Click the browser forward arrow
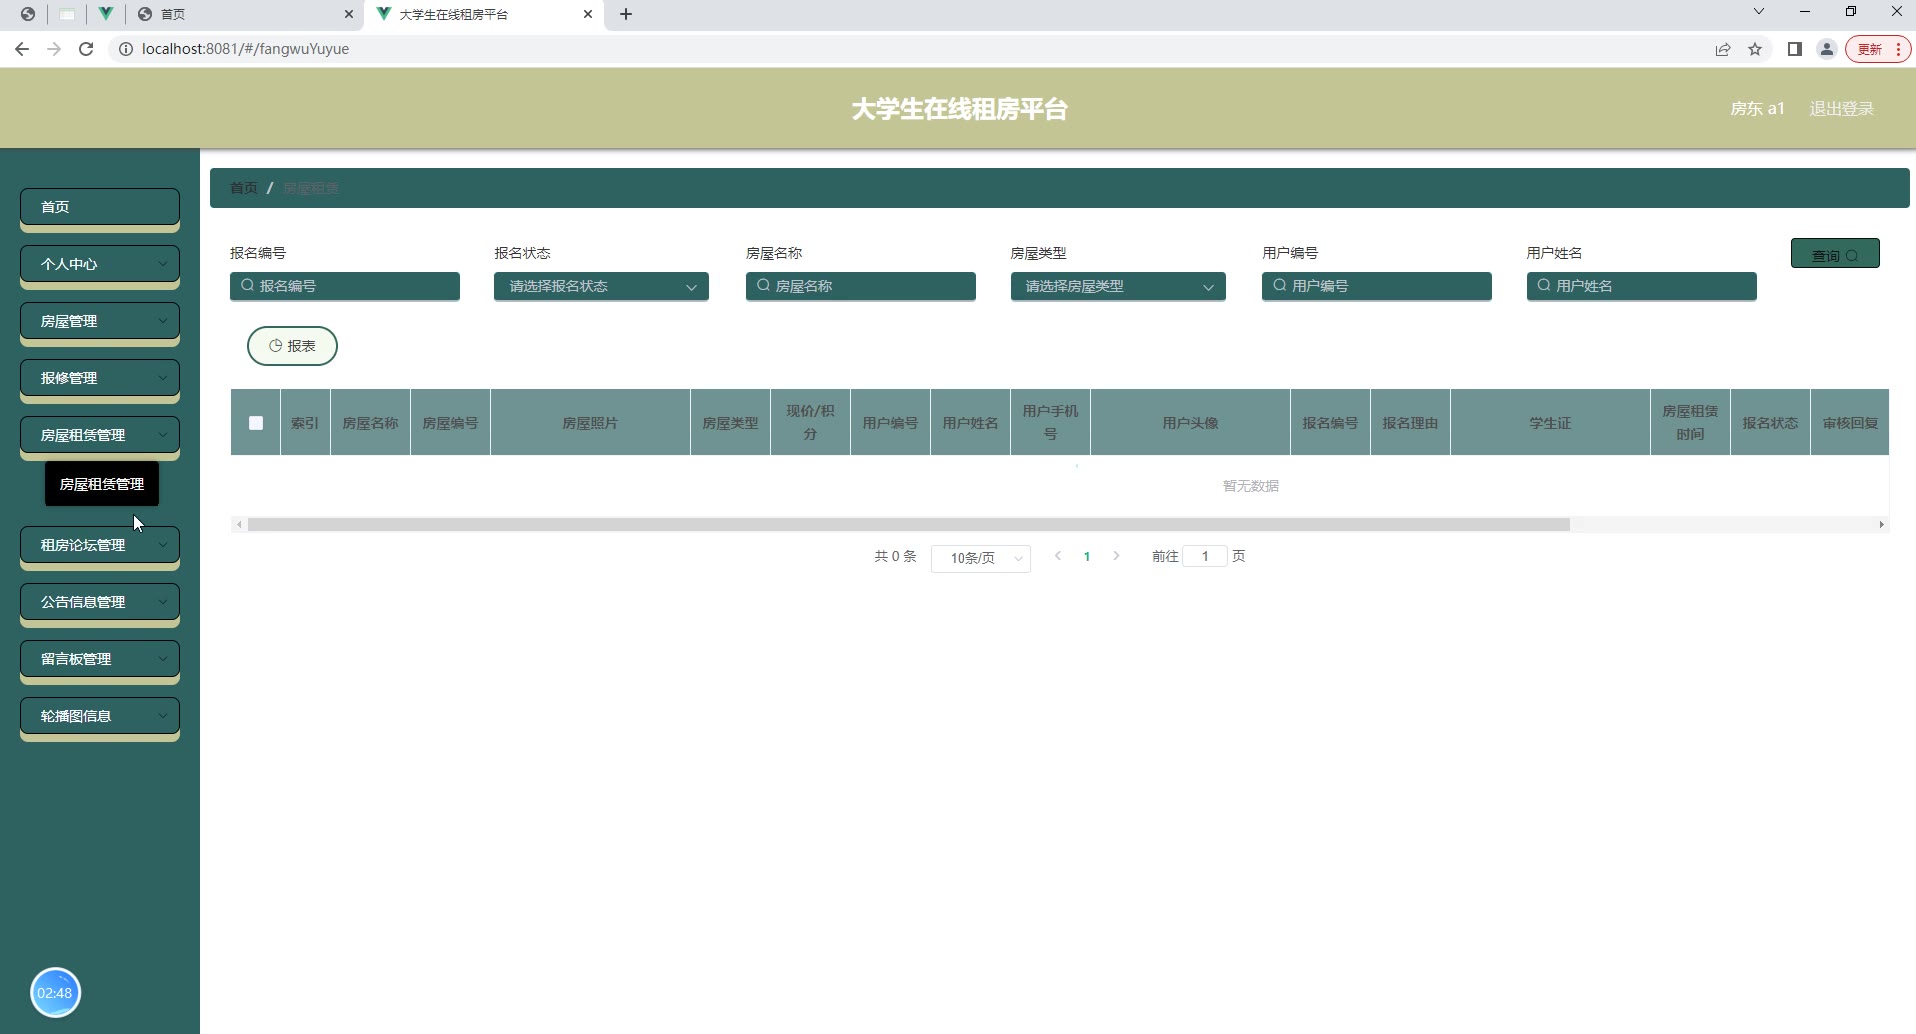 tap(54, 49)
